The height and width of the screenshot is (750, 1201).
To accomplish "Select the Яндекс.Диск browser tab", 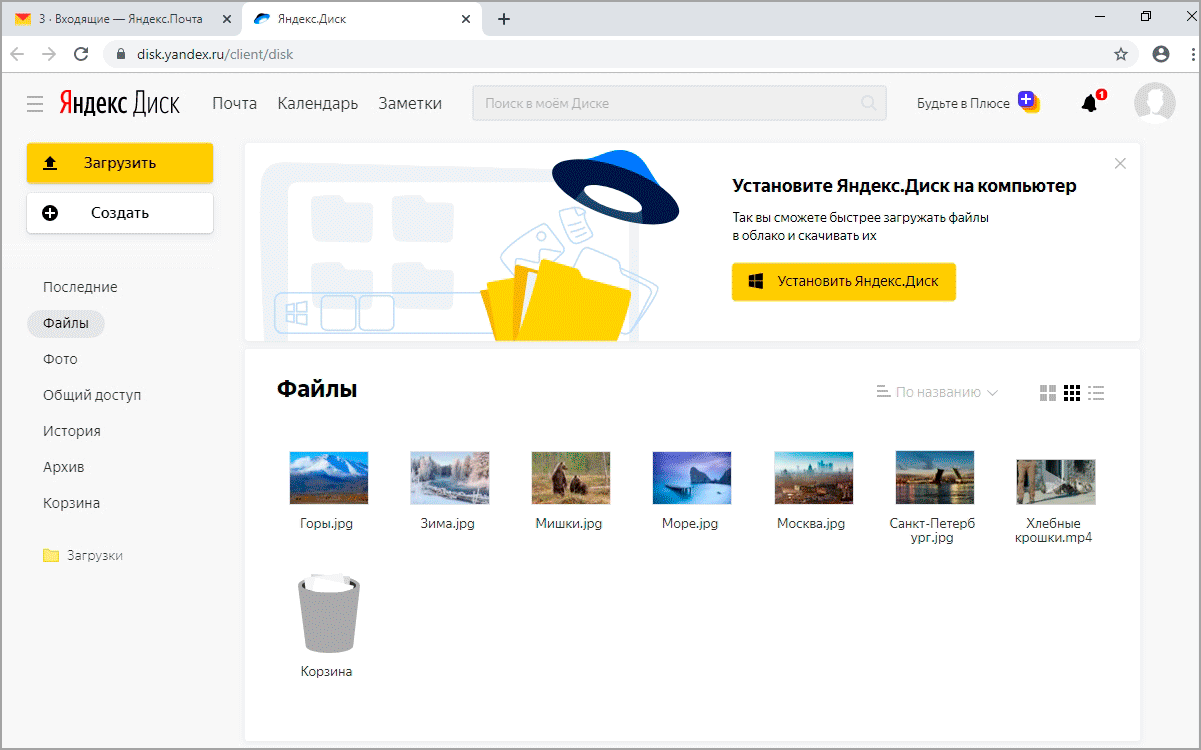I will tap(362, 19).
